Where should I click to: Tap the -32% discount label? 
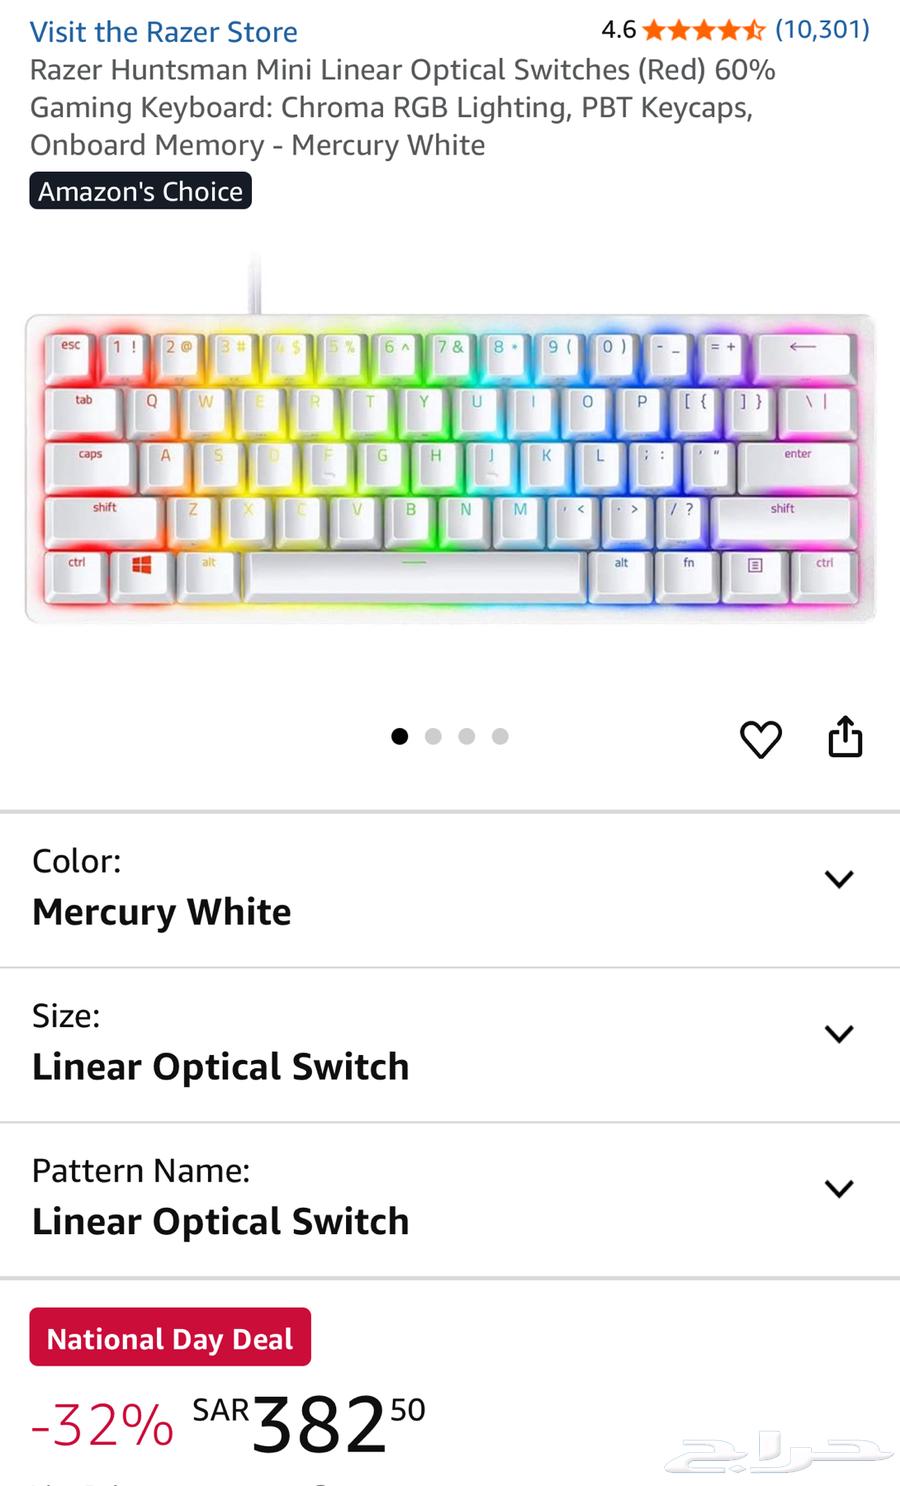(102, 1425)
